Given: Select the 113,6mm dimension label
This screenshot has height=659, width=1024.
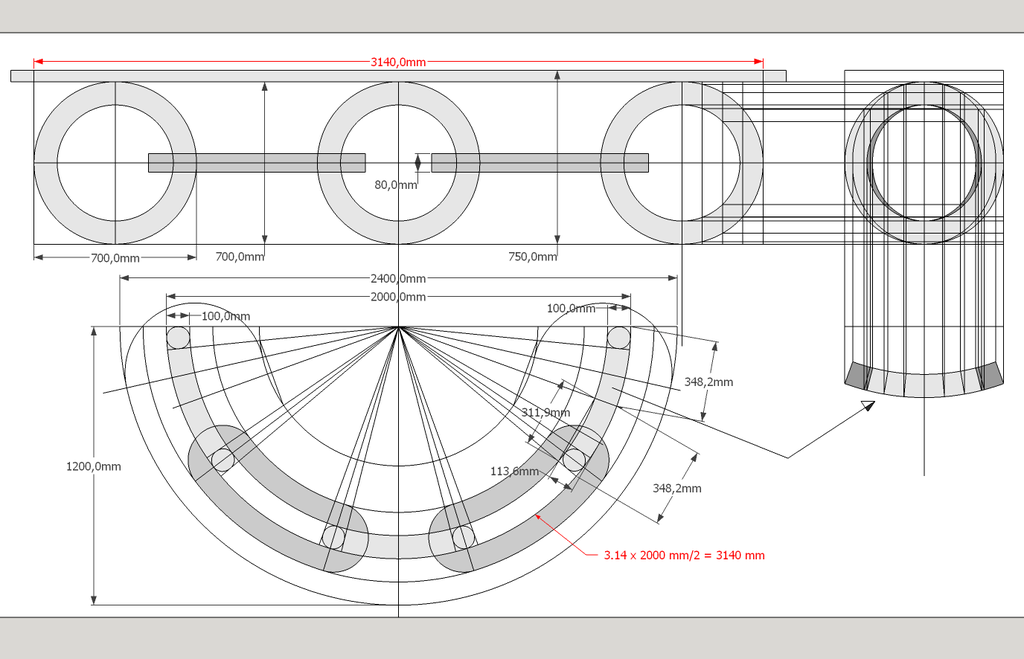Looking at the screenshot, I should [515, 471].
